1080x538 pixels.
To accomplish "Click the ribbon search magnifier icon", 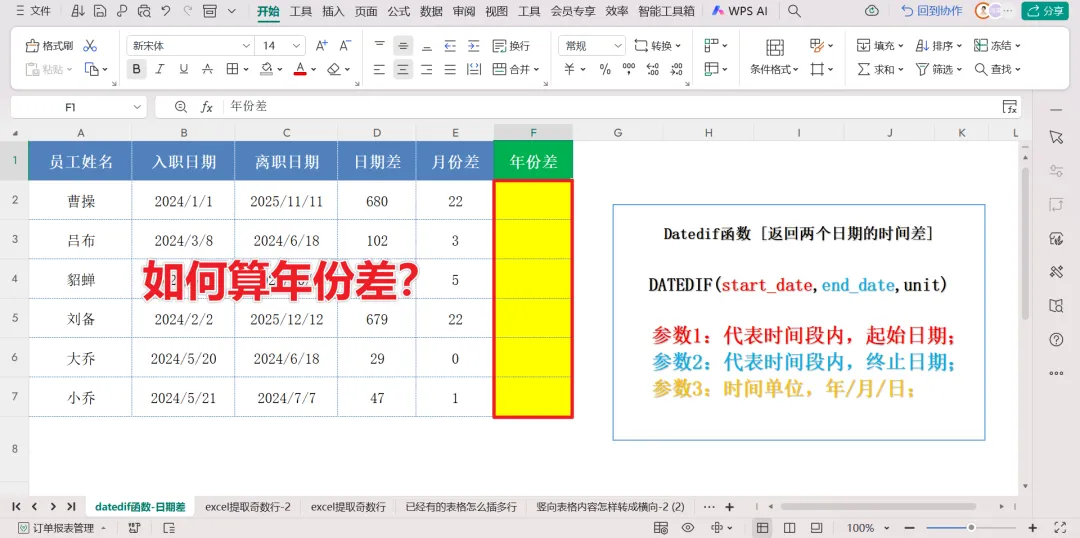I will pyautogui.click(x=794, y=11).
